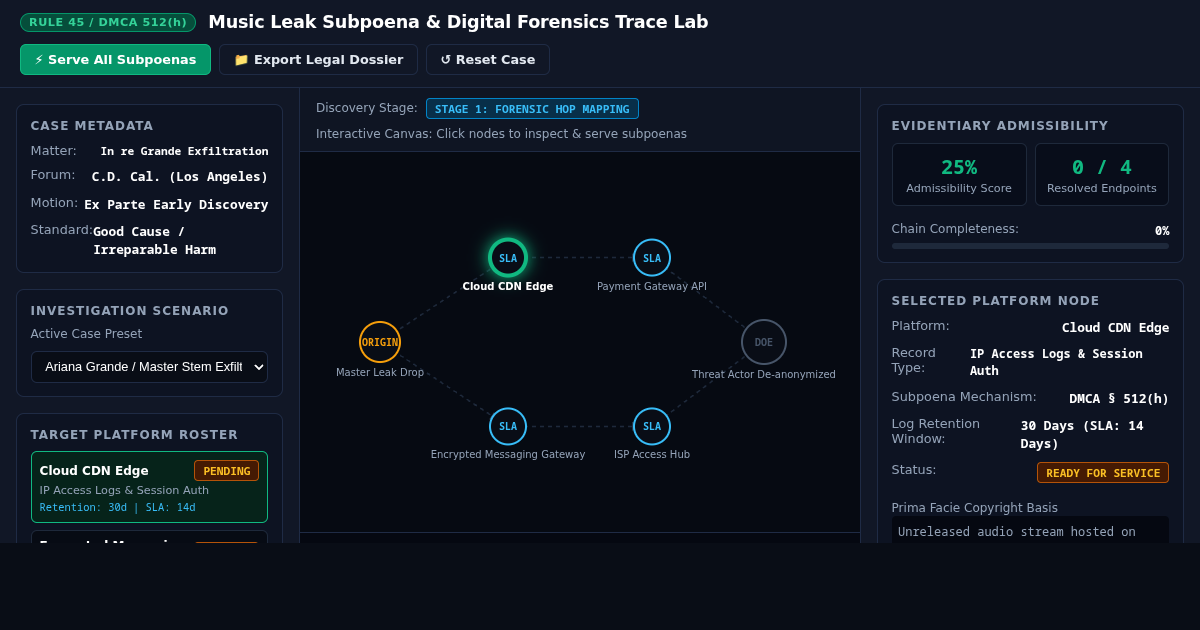Open the Active Case Preset dropdown
Screen dimensions: 1200x630
(x=149, y=367)
